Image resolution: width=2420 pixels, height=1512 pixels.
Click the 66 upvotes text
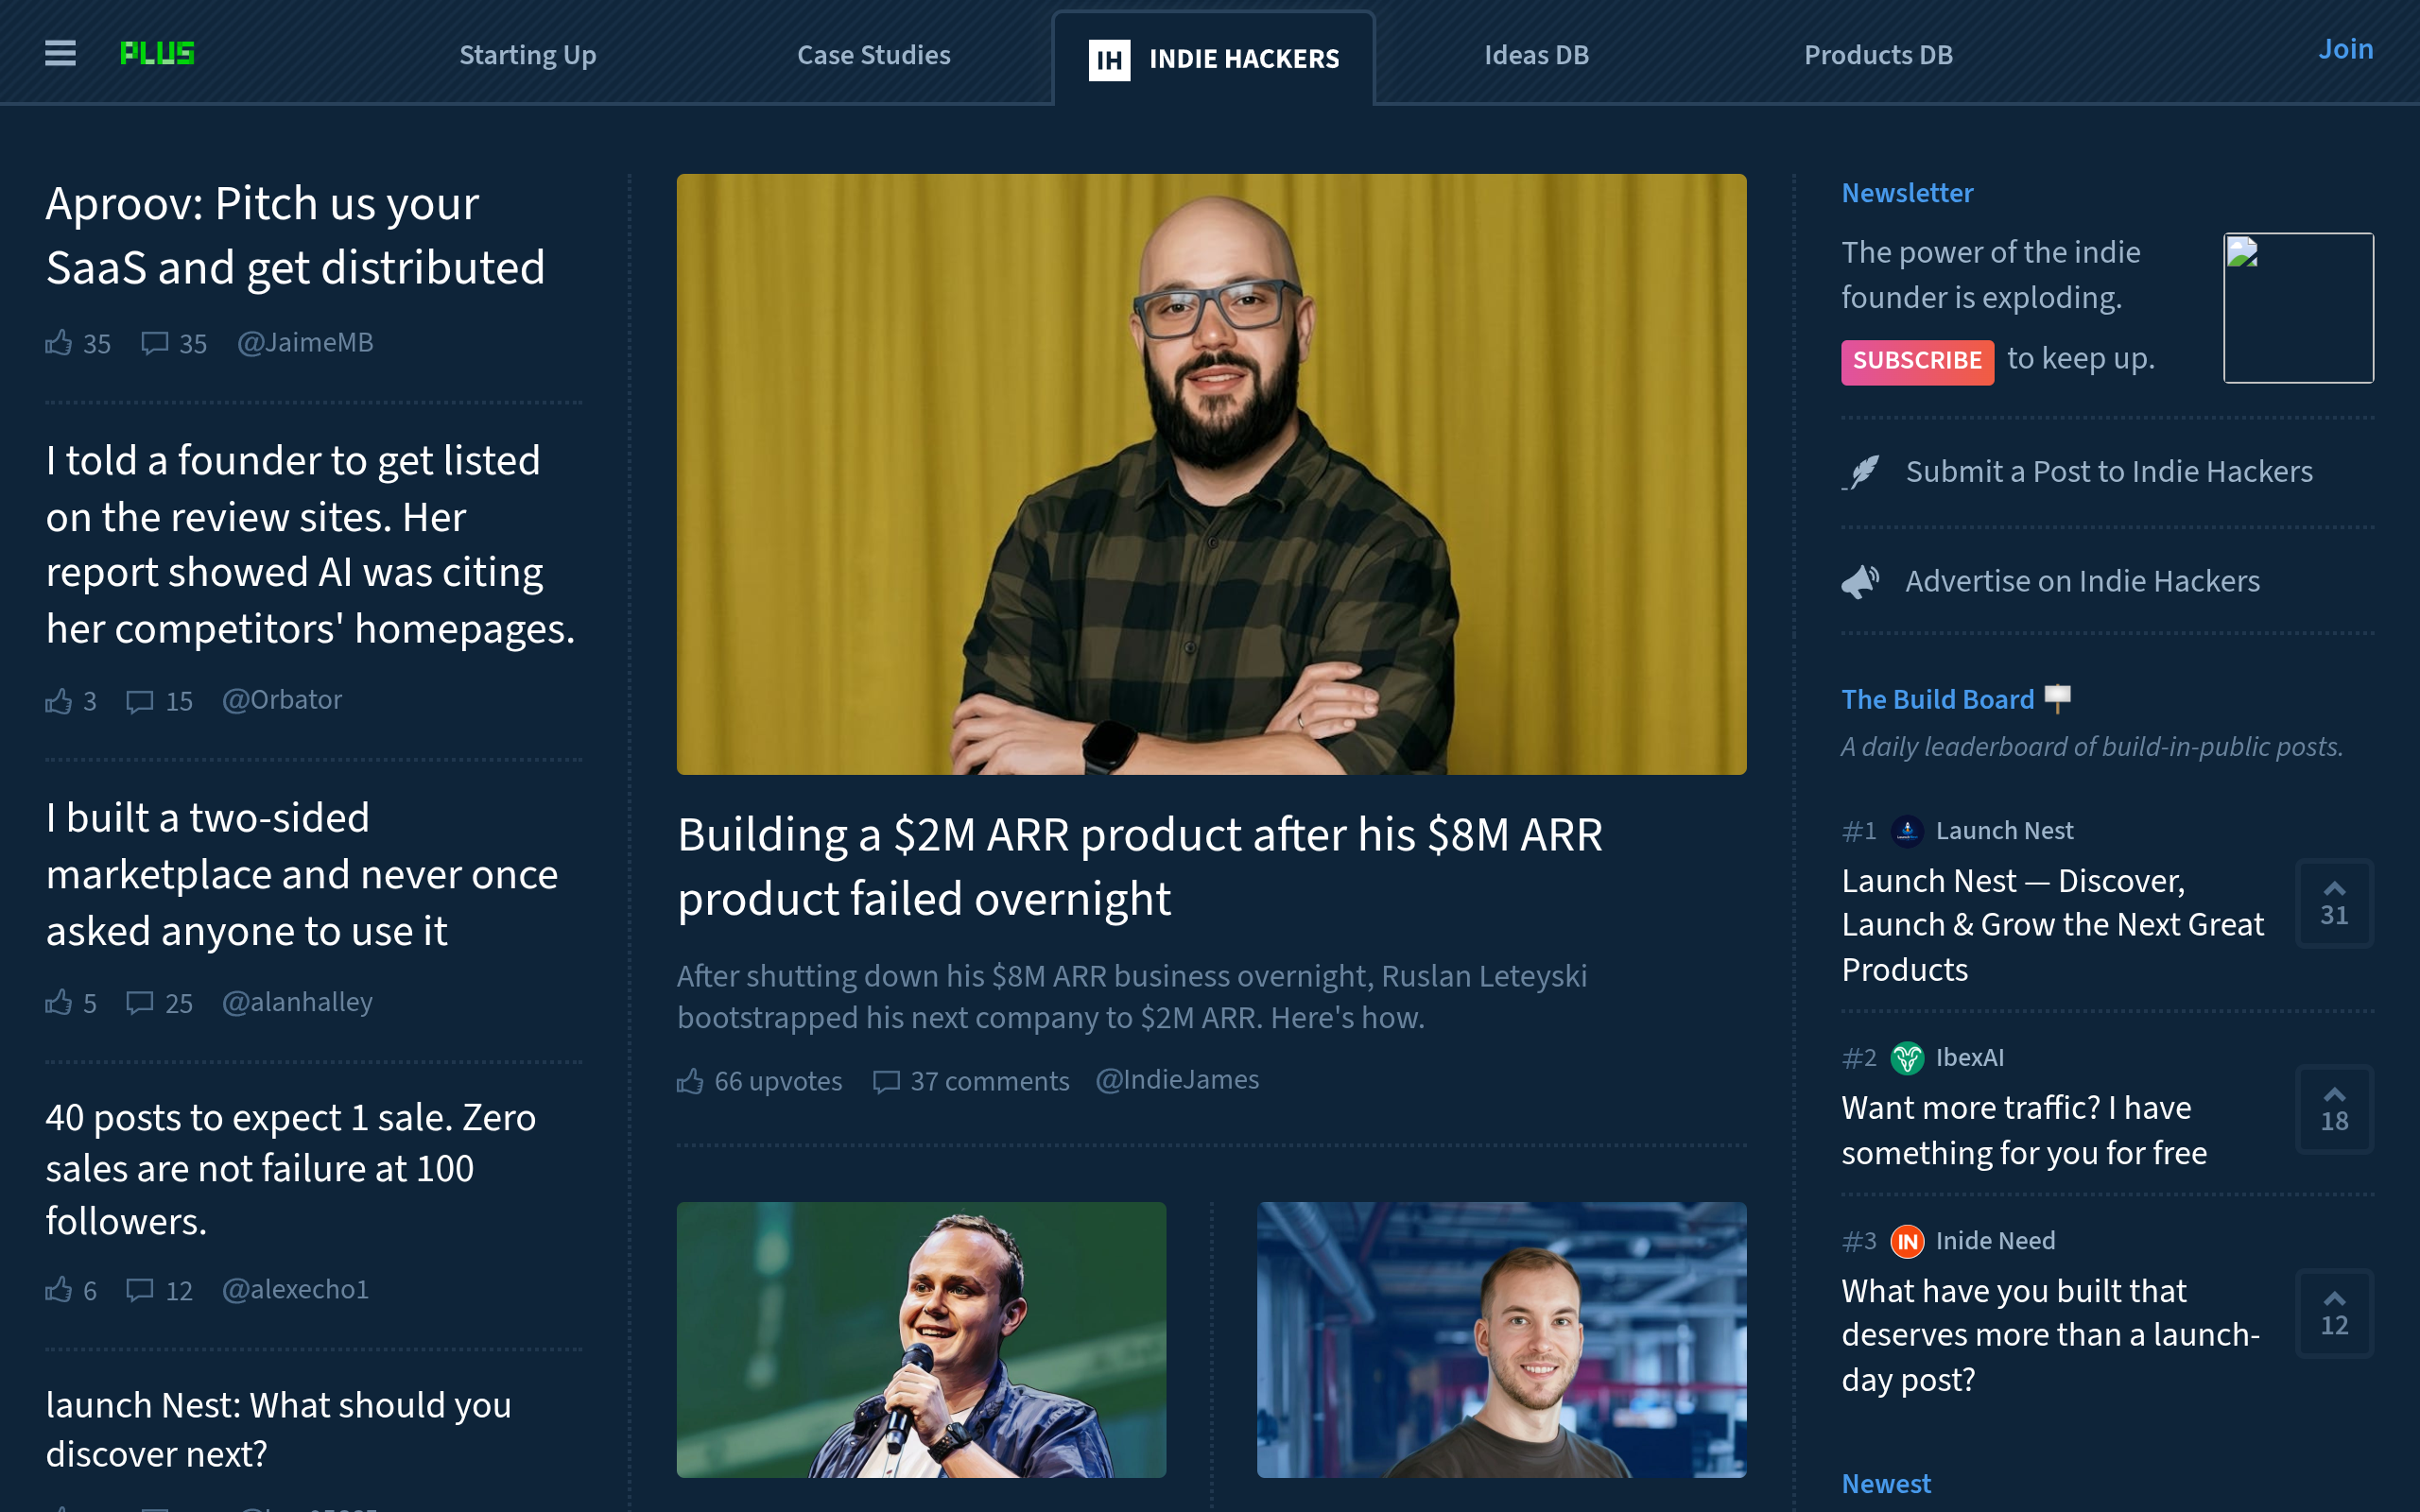point(778,1081)
